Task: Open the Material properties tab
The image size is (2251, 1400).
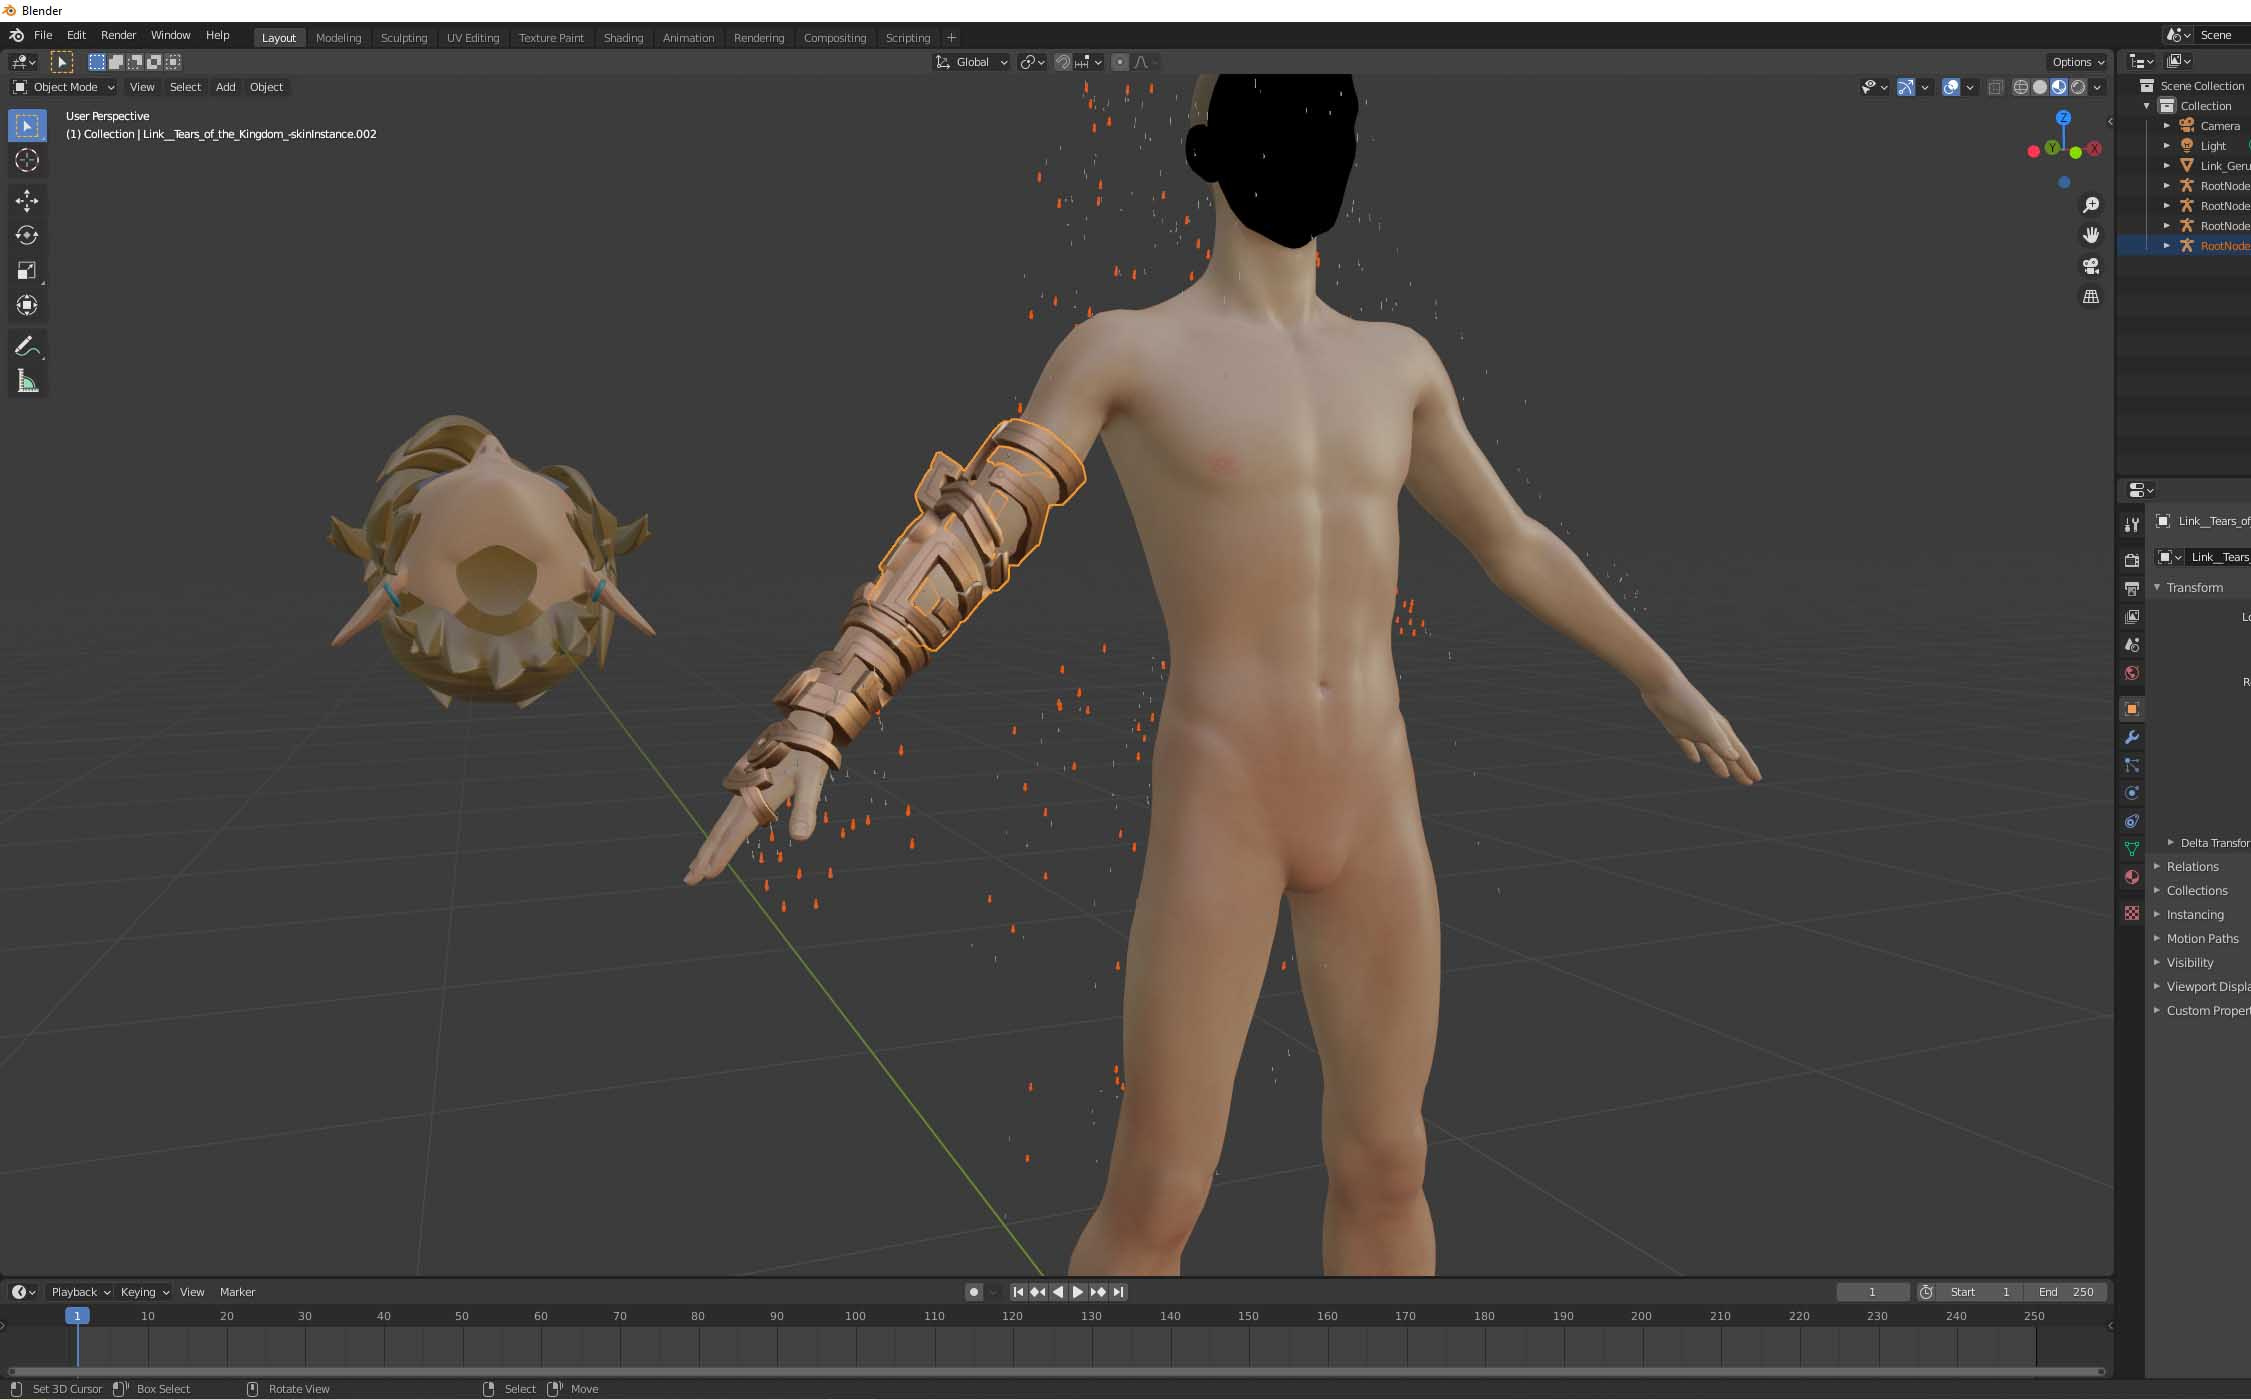Action: click(2132, 877)
